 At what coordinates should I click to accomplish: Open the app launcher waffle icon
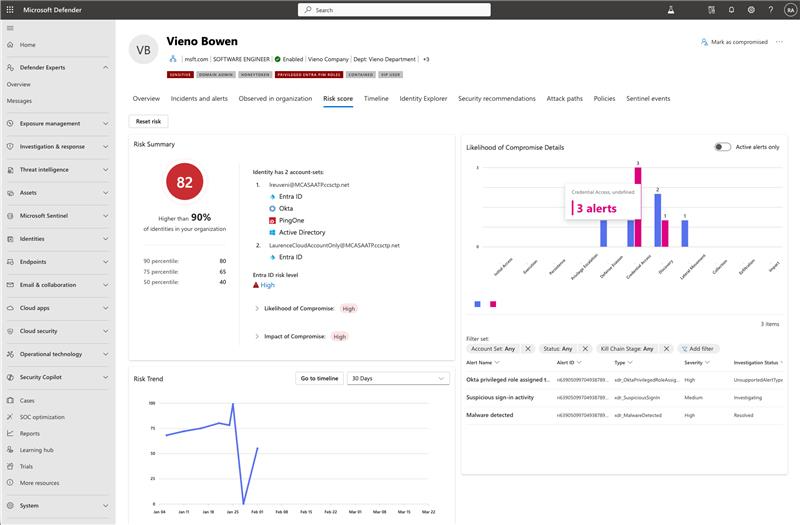[10, 10]
